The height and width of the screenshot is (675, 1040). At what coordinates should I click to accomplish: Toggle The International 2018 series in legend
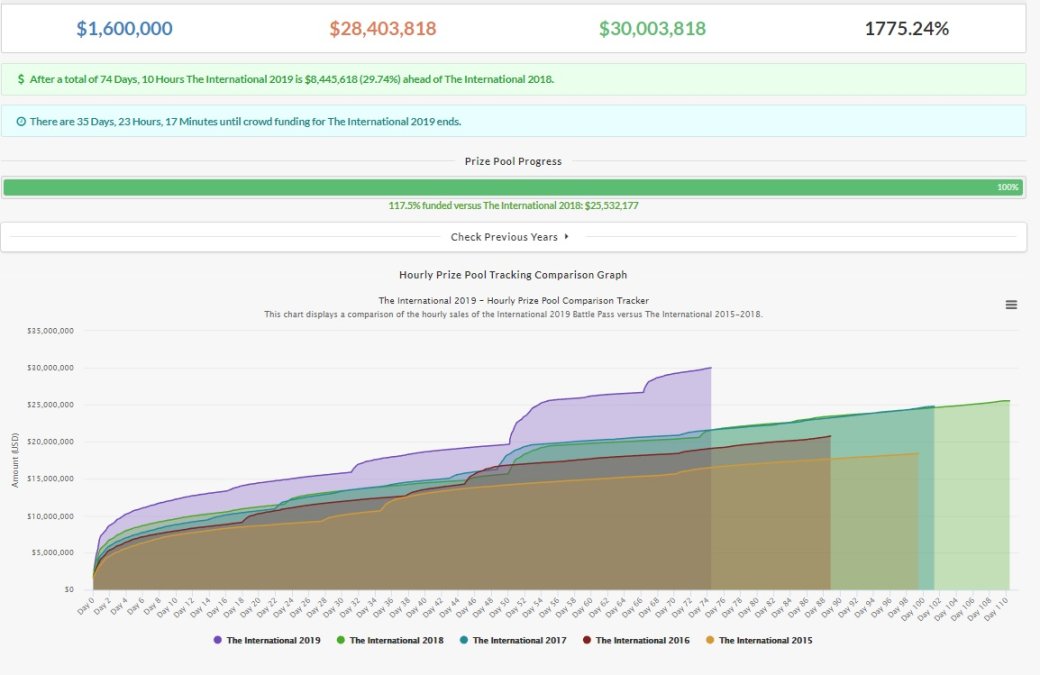pyautogui.click(x=390, y=641)
